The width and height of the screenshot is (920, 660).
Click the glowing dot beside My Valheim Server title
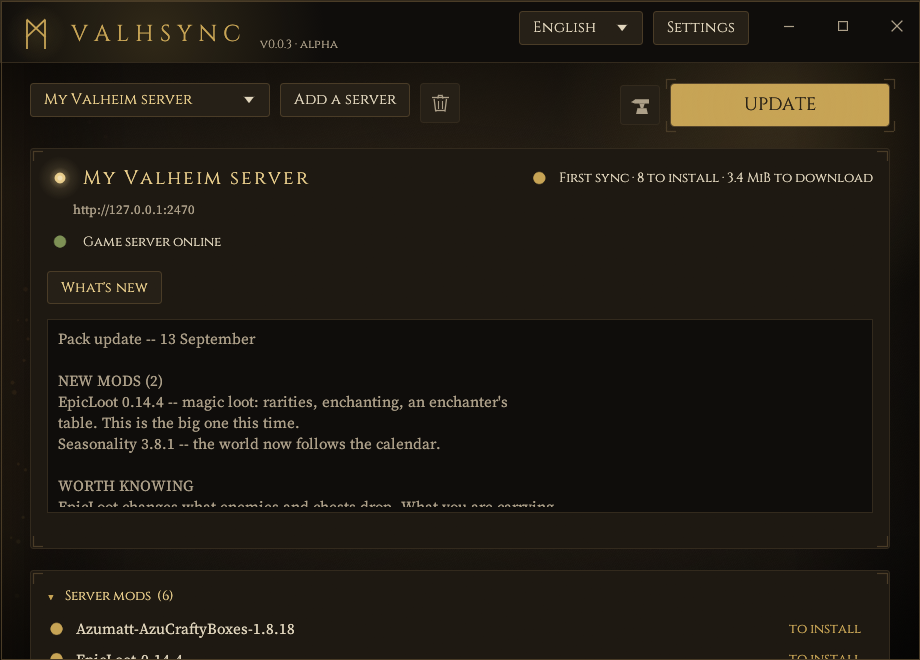coord(60,178)
